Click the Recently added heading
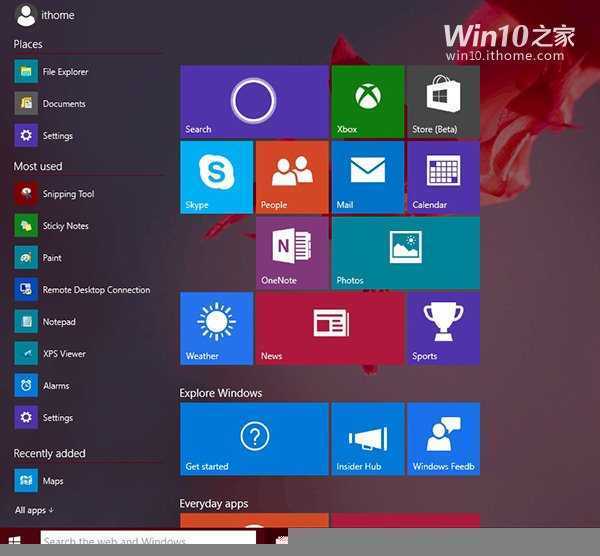The image size is (600, 556). [49, 453]
